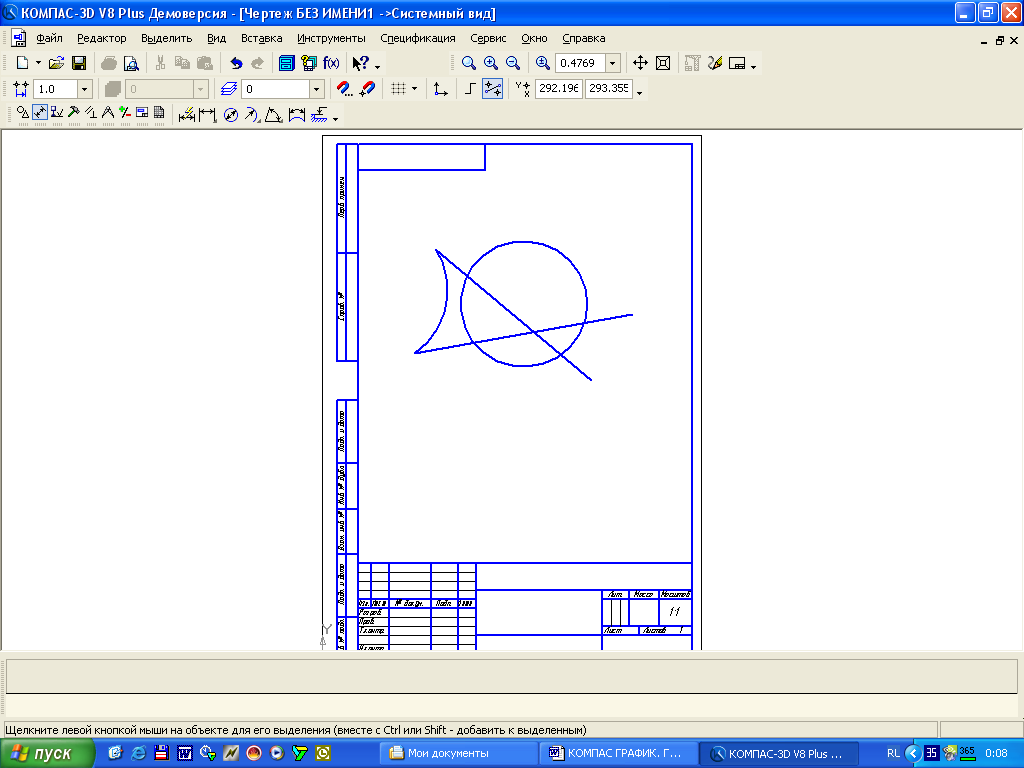Create a new document with the blank page icon
Image resolution: width=1024 pixels, height=768 pixels.
click(x=22, y=63)
